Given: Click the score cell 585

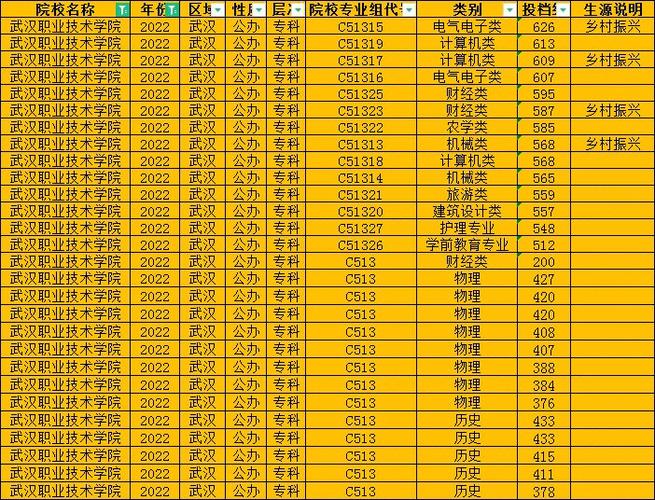Looking at the screenshot, I should click(544, 127).
